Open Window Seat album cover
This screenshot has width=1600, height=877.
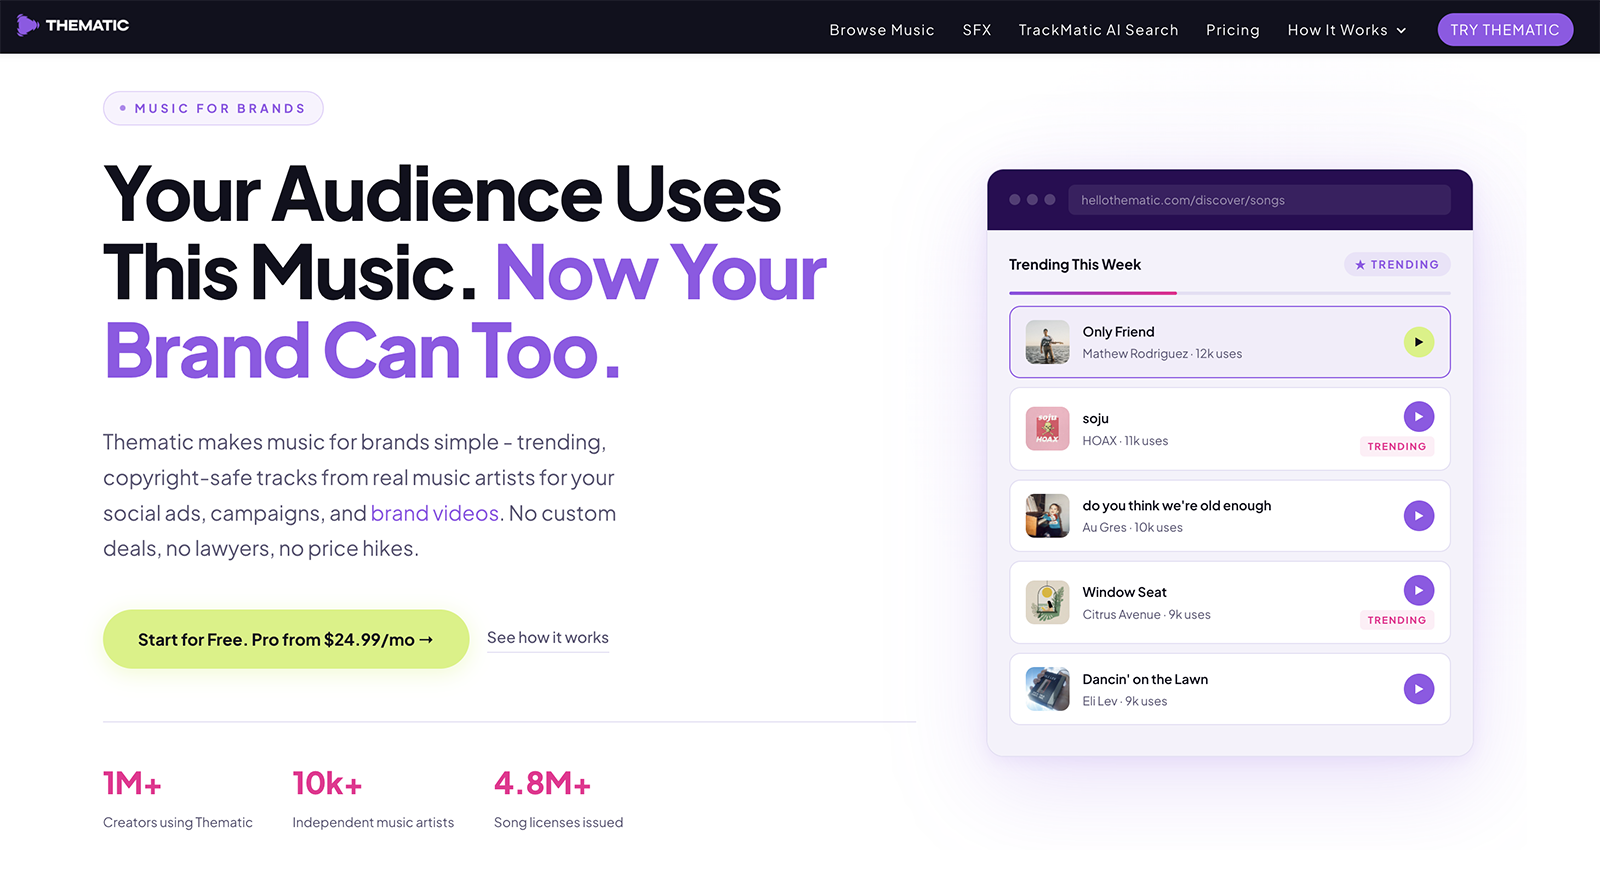1047,602
